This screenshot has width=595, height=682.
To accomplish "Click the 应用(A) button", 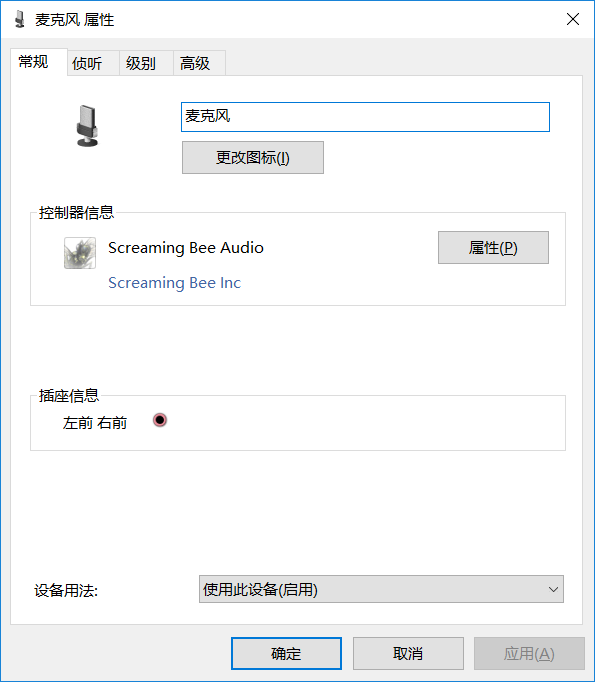I will [529, 653].
